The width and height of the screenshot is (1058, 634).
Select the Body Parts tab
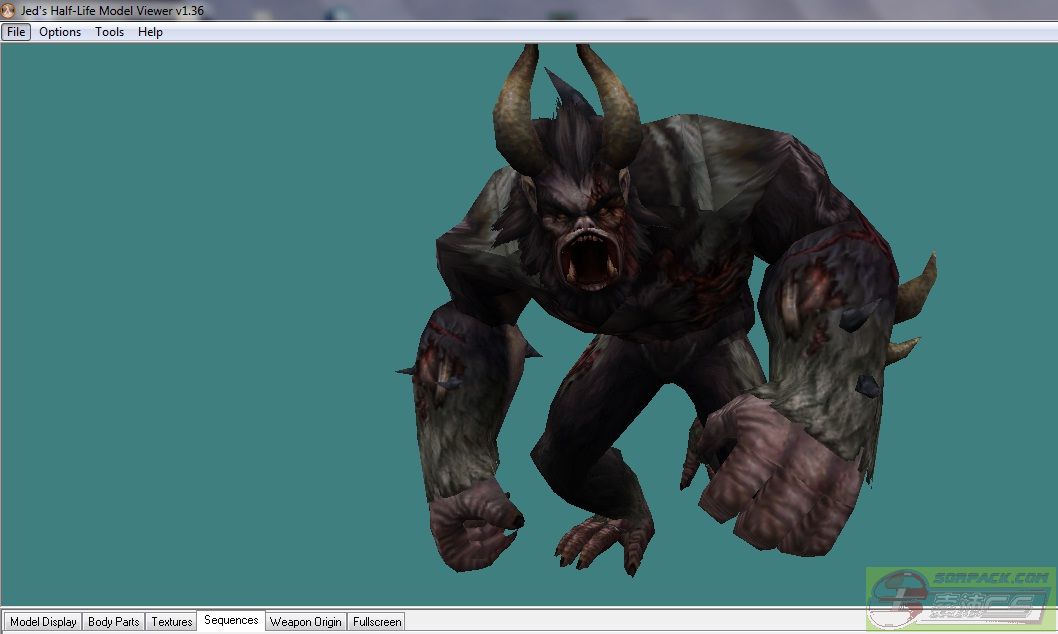[x=114, y=622]
